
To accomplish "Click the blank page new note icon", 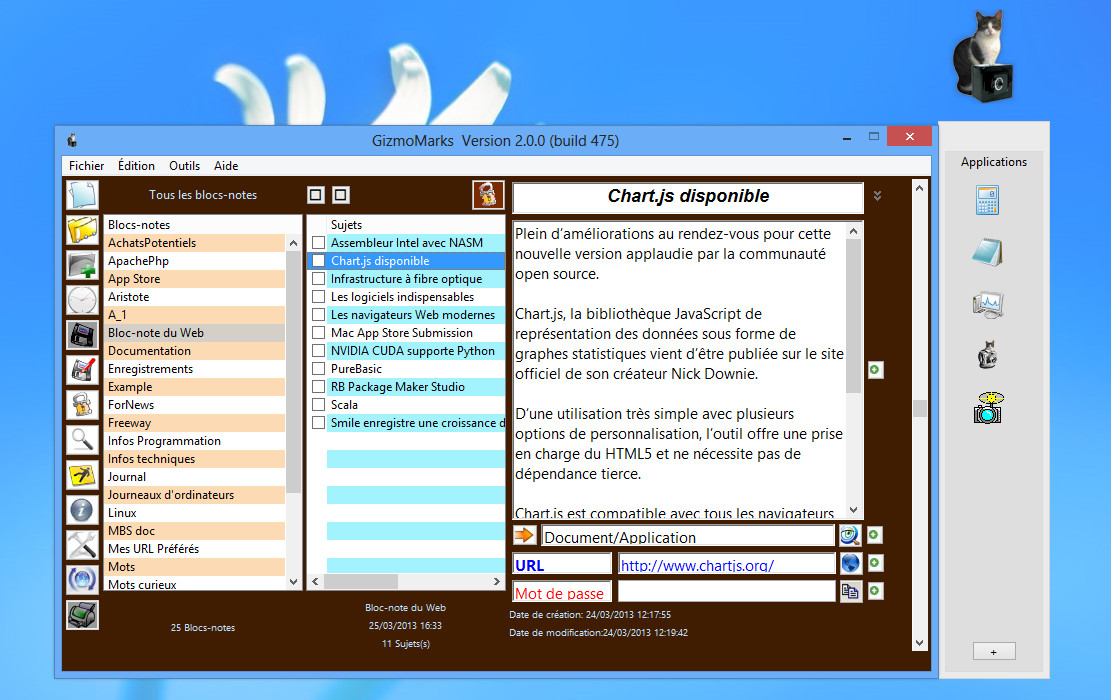I will [82, 195].
